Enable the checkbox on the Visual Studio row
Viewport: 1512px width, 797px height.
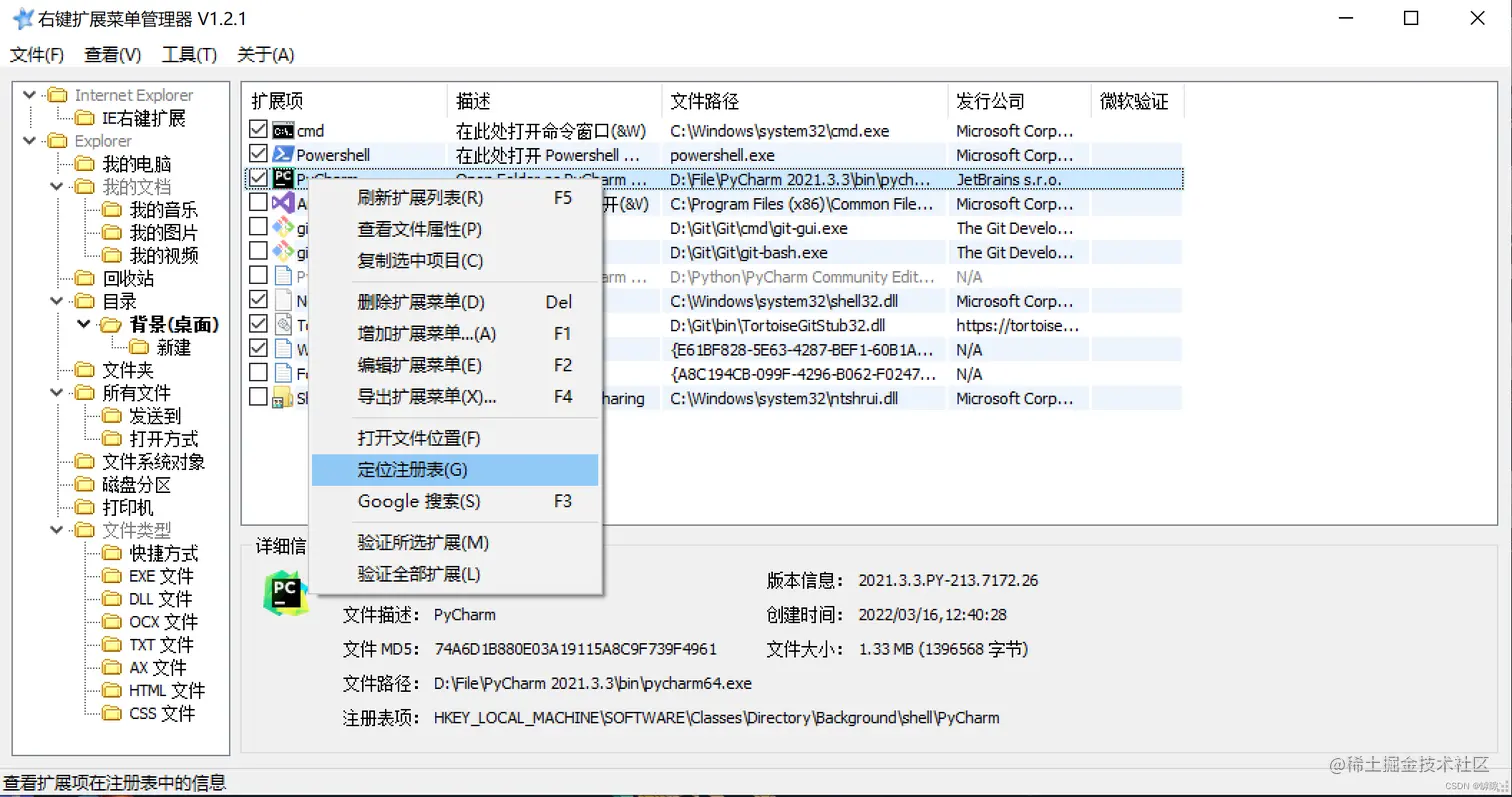258,203
